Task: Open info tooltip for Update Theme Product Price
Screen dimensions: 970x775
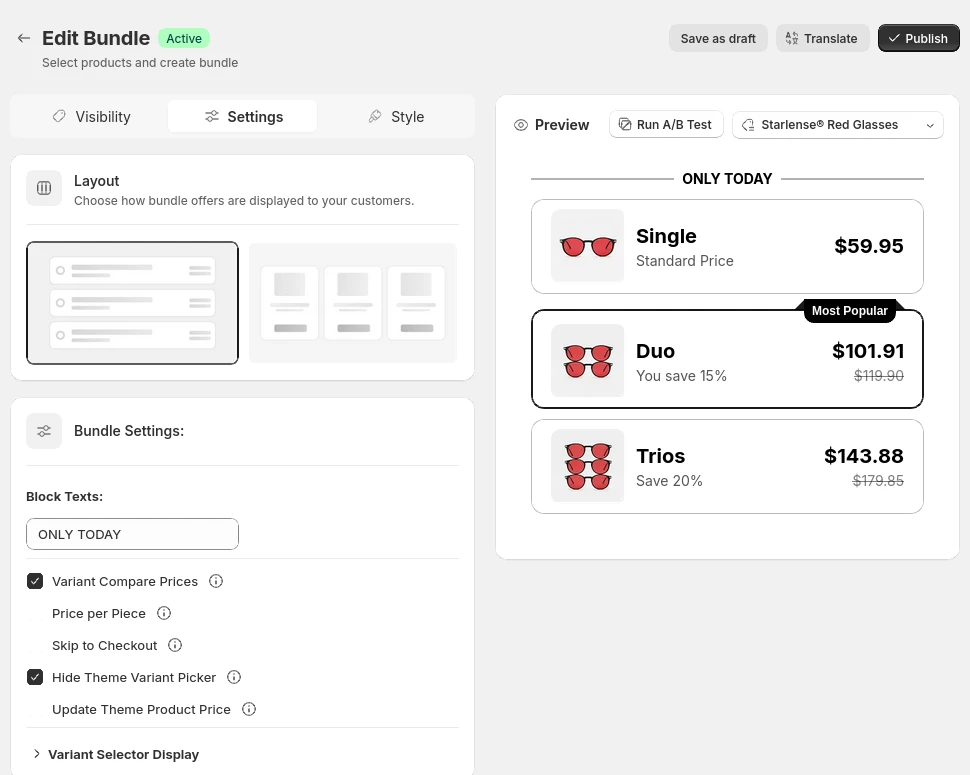Action: (249, 709)
